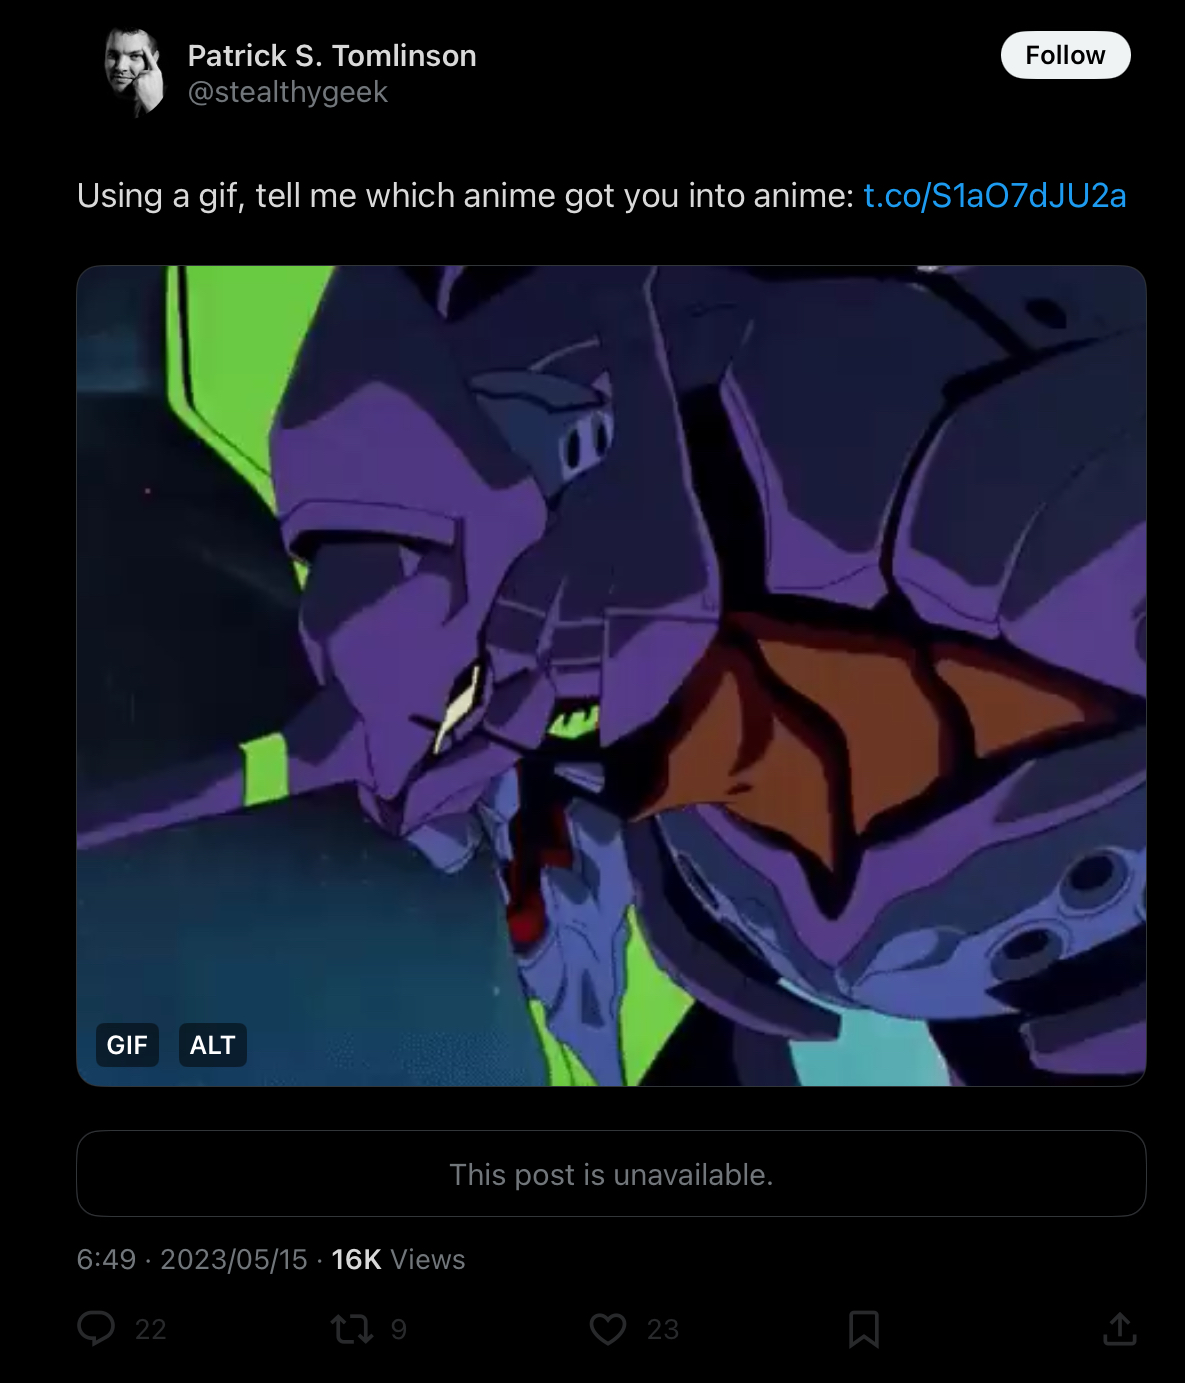Click the GIF badge on the media
The width and height of the screenshot is (1185, 1383).
pyautogui.click(x=127, y=1045)
